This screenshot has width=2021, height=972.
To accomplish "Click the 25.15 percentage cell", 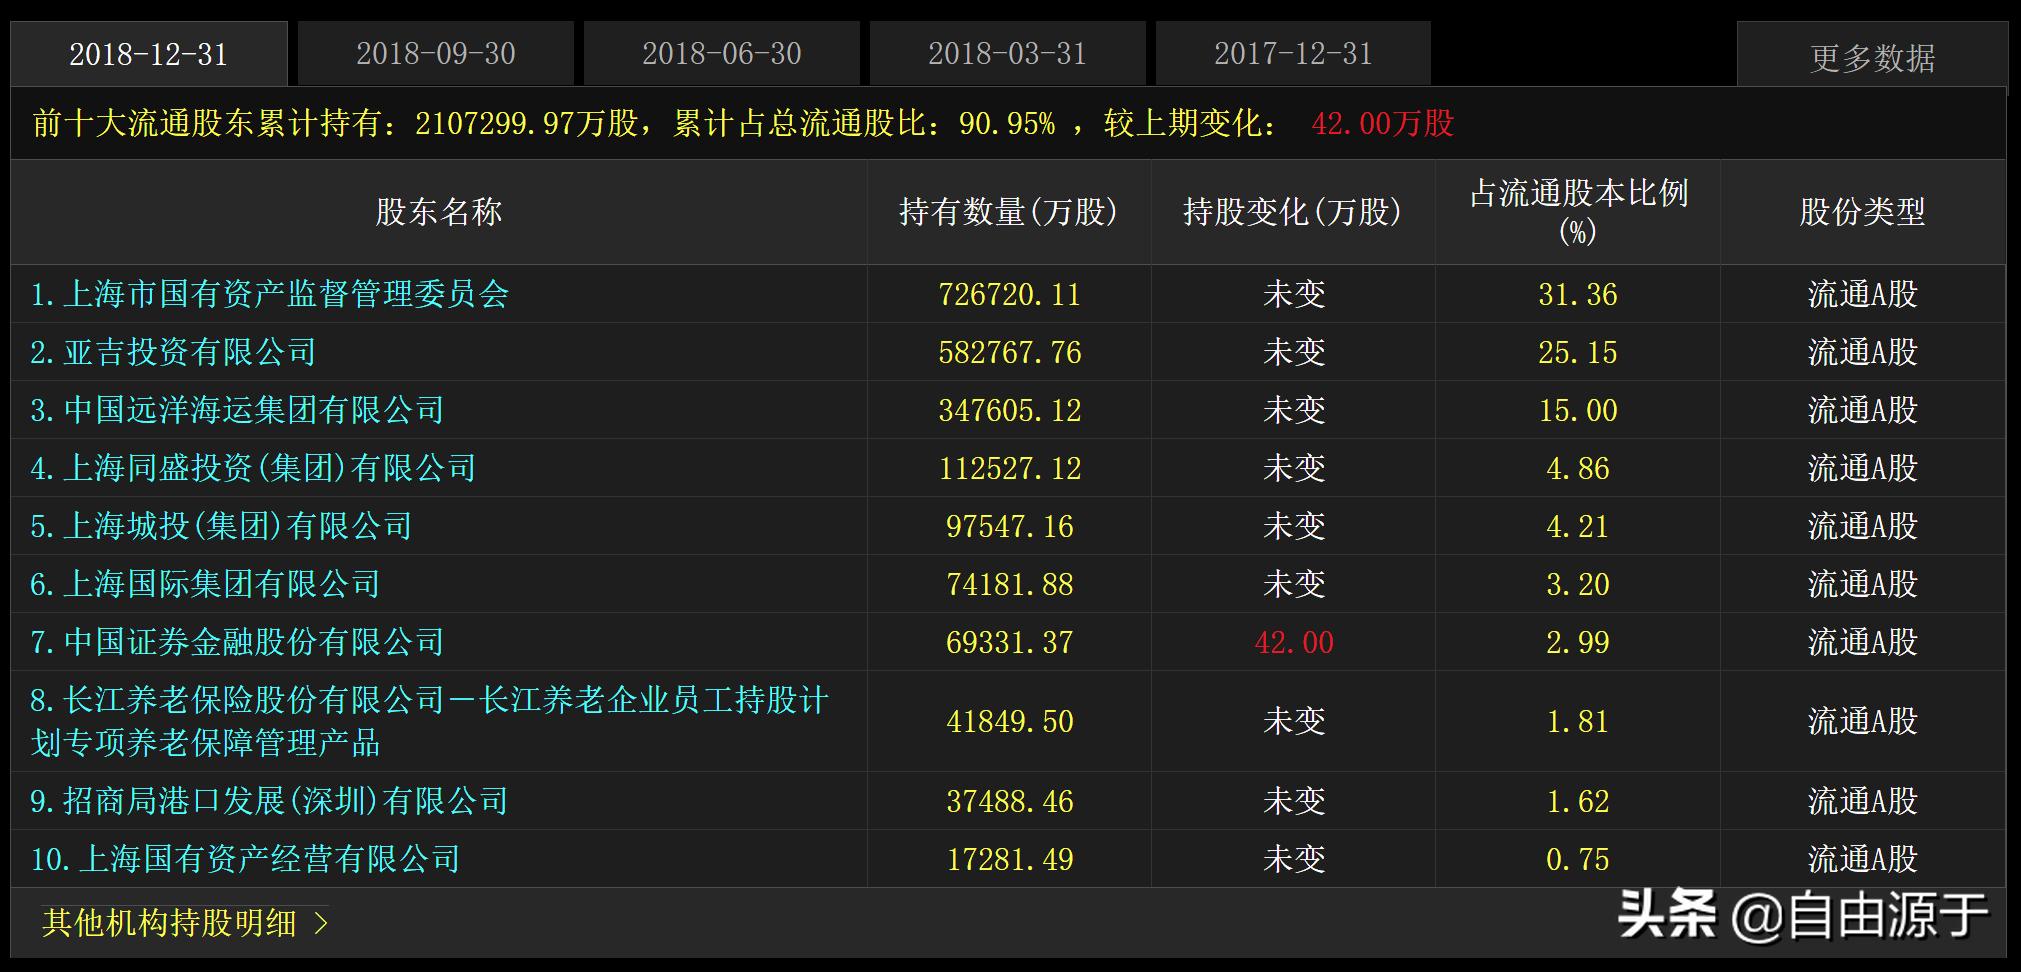I will coord(1578,353).
